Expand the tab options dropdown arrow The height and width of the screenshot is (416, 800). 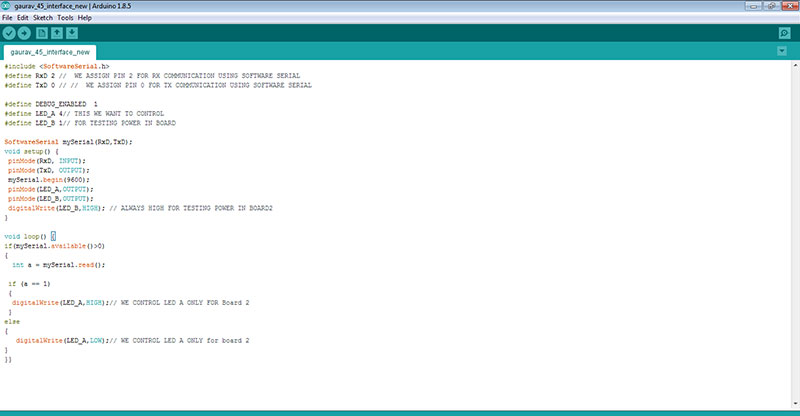point(782,51)
